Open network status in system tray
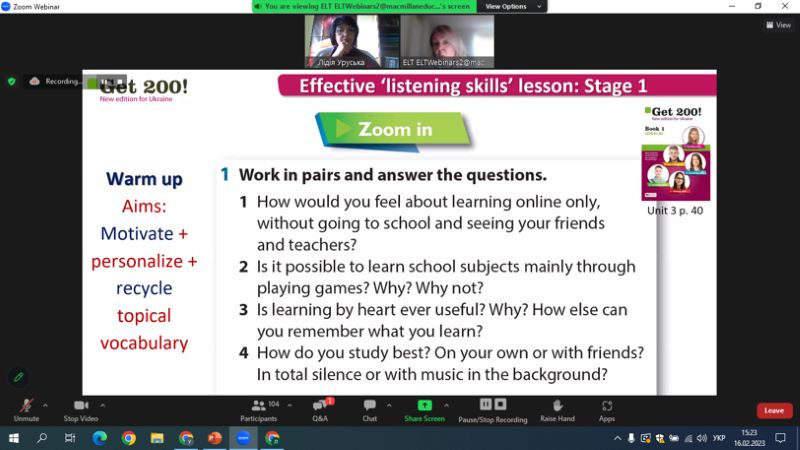Image resolution: width=800 pixels, height=450 pixels. [x=688, y=438]
